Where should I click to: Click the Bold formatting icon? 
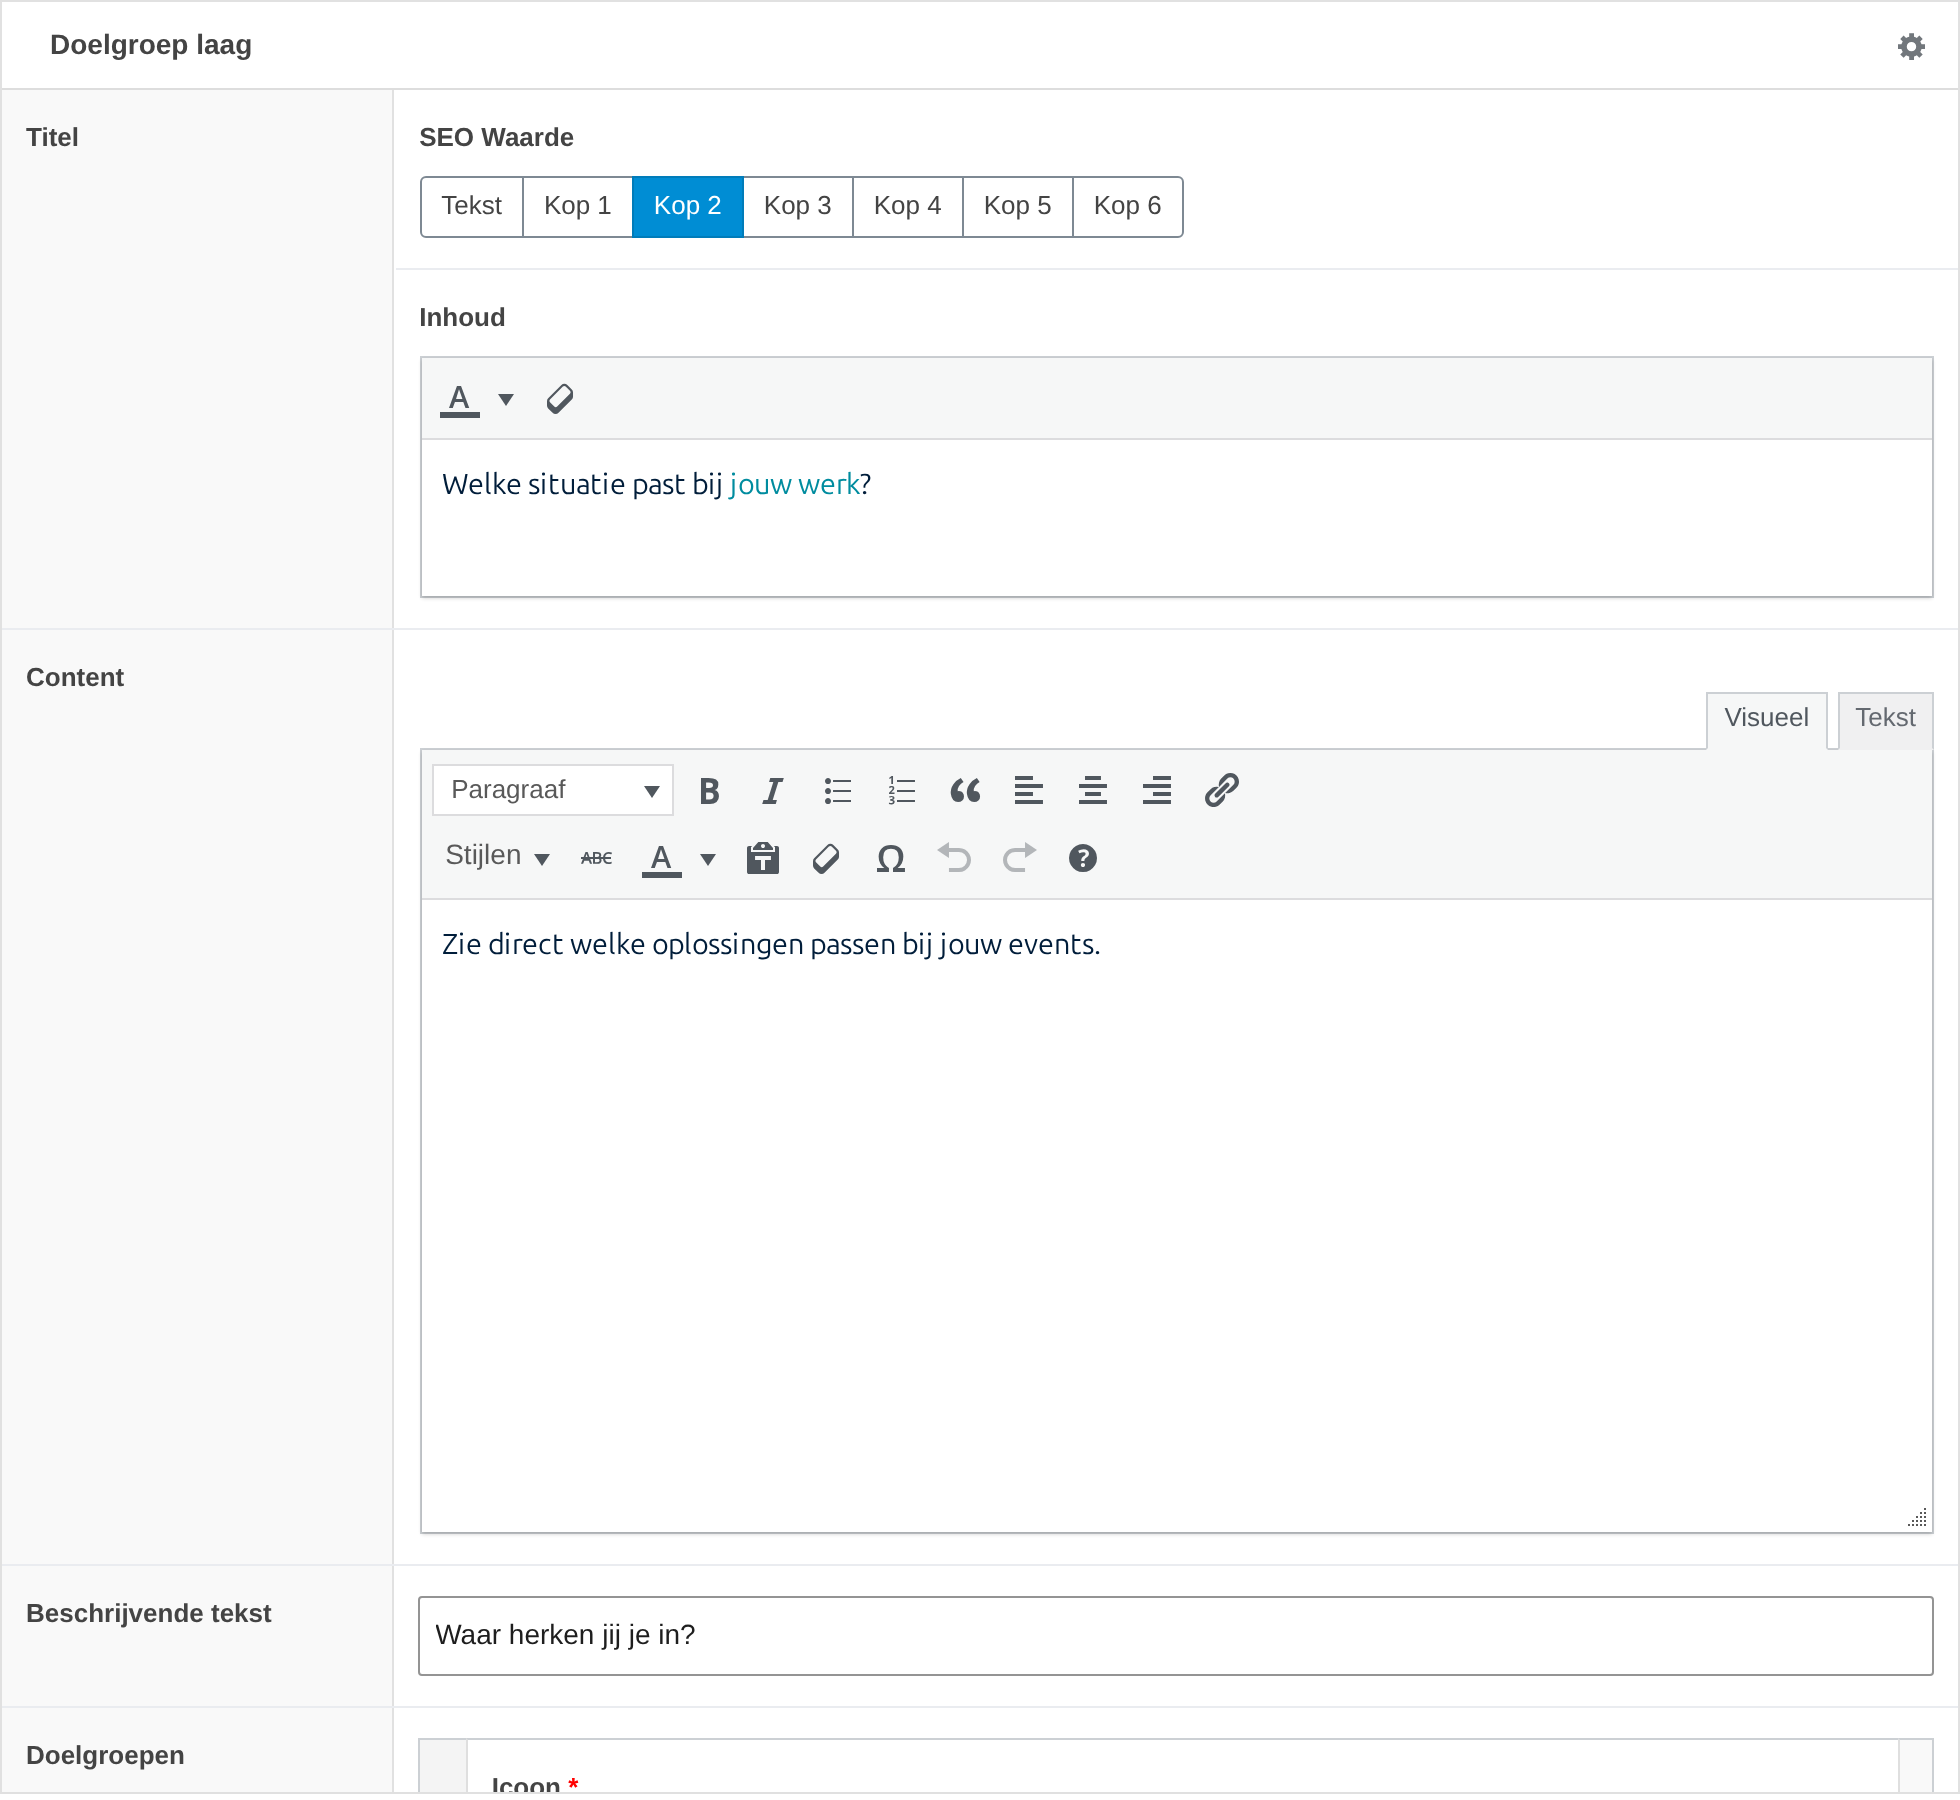[709, 791]
